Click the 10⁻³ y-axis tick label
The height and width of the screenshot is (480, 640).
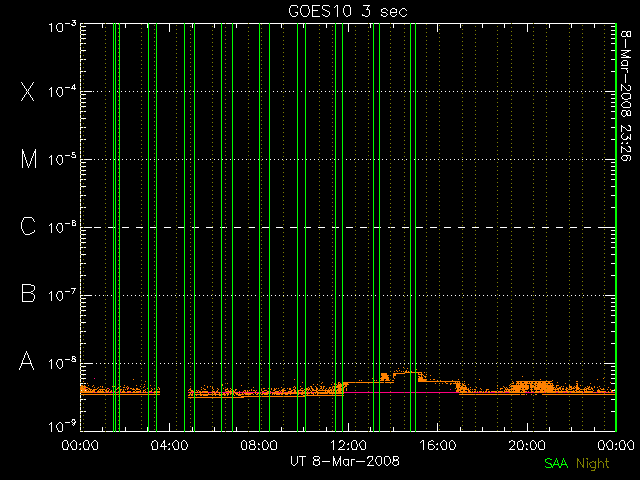[62, 27]
